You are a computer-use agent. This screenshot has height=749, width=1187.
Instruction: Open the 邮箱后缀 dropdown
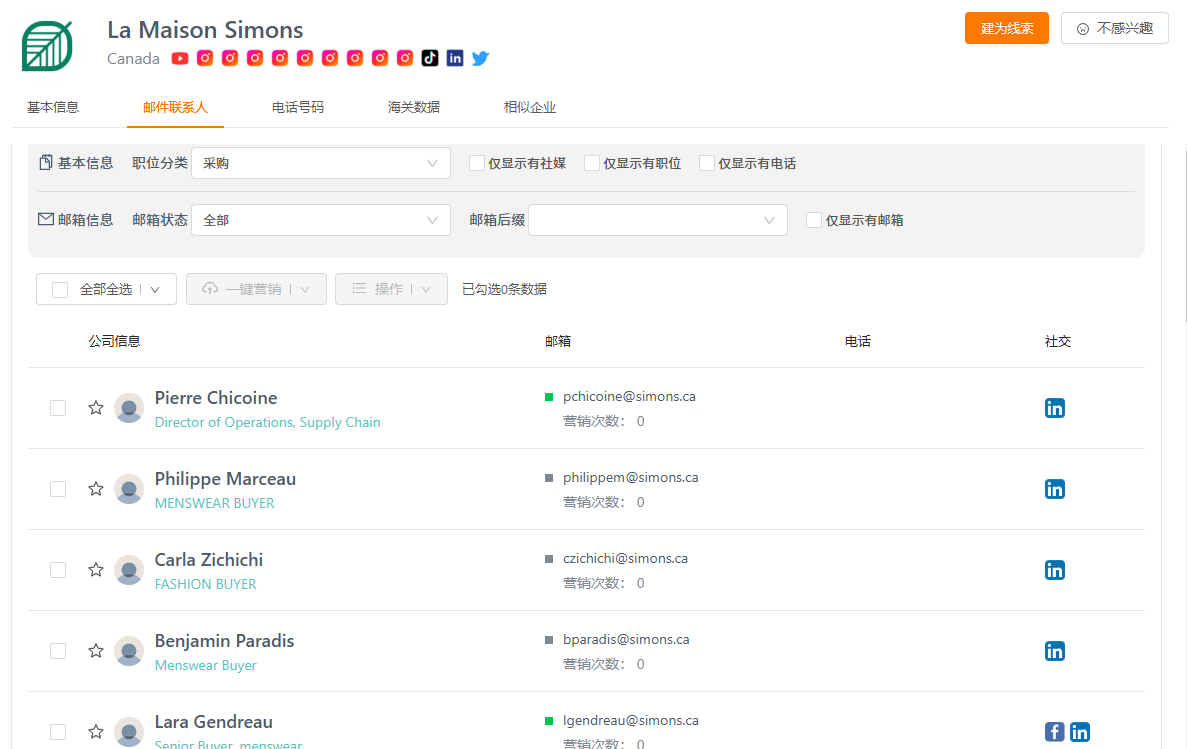[x=658, y=220]
